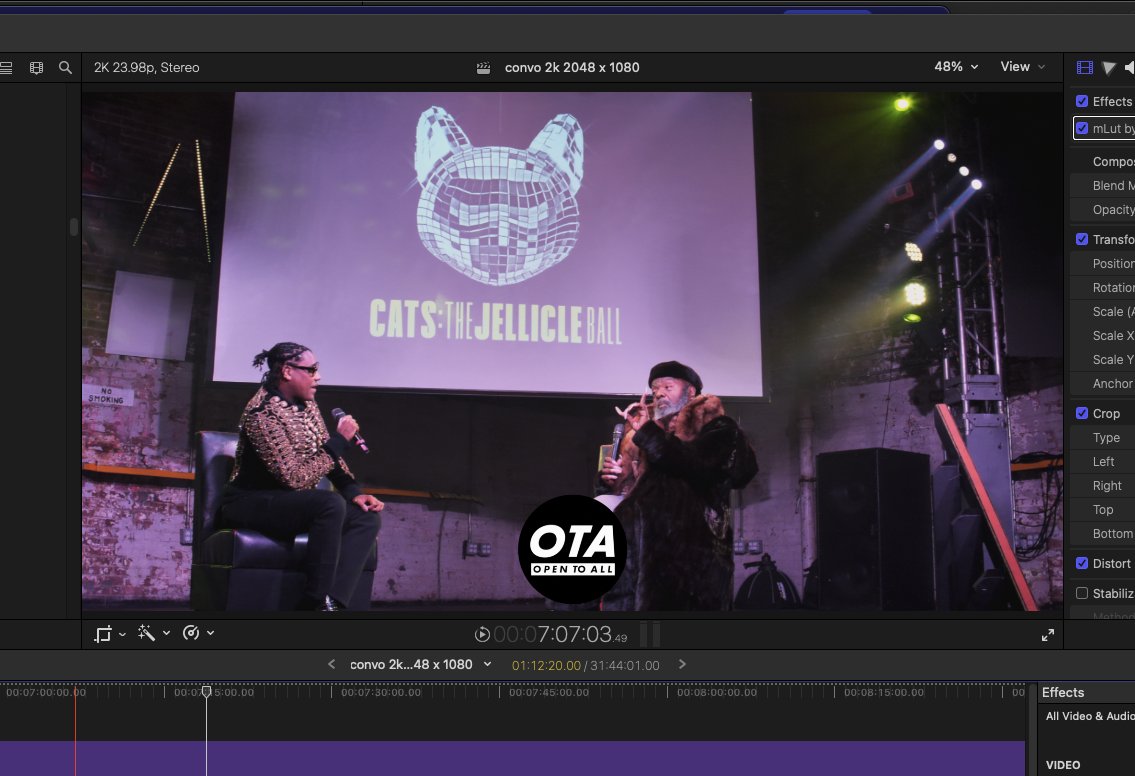Click the crop Top parameter

[1102, 510]
